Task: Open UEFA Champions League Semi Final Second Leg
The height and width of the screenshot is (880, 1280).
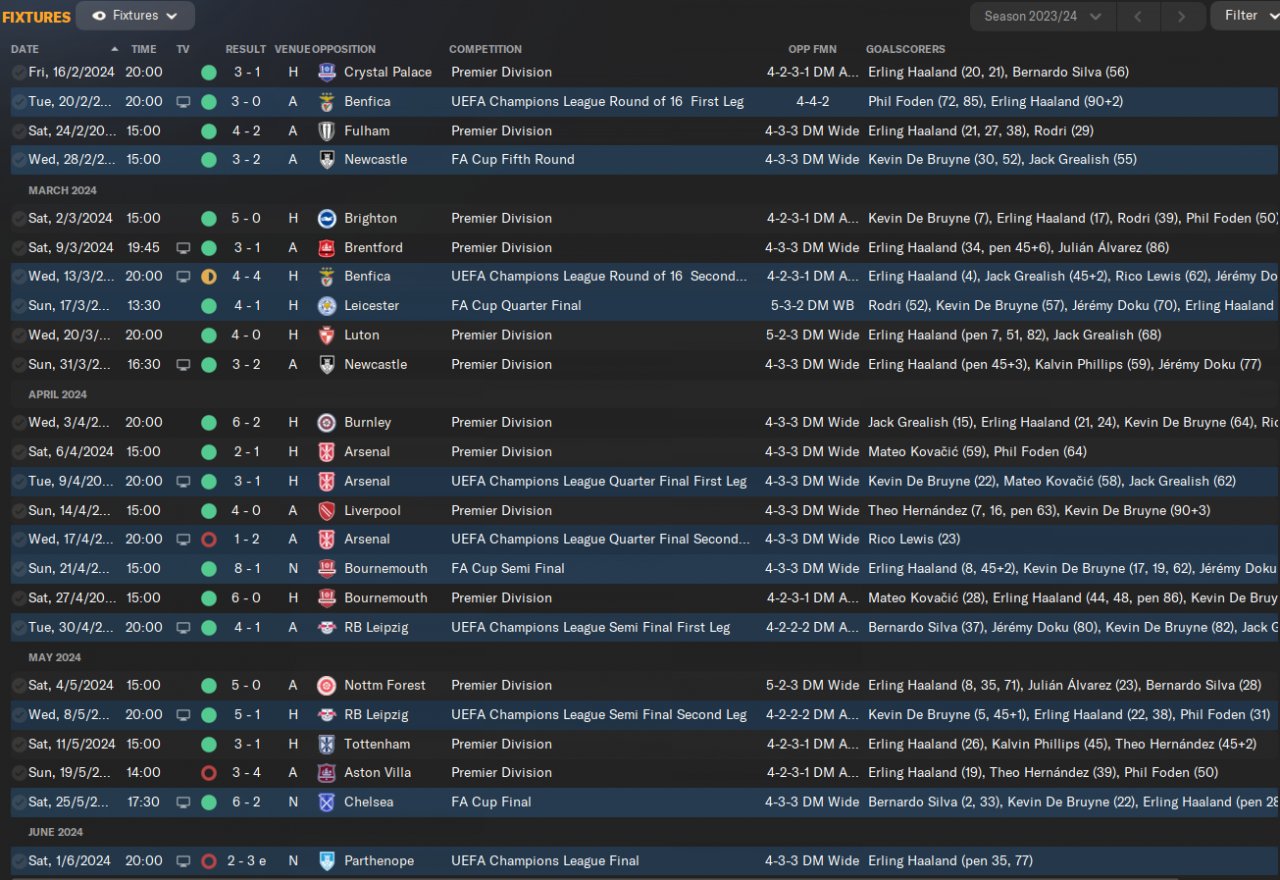Action: pos(599,715)
